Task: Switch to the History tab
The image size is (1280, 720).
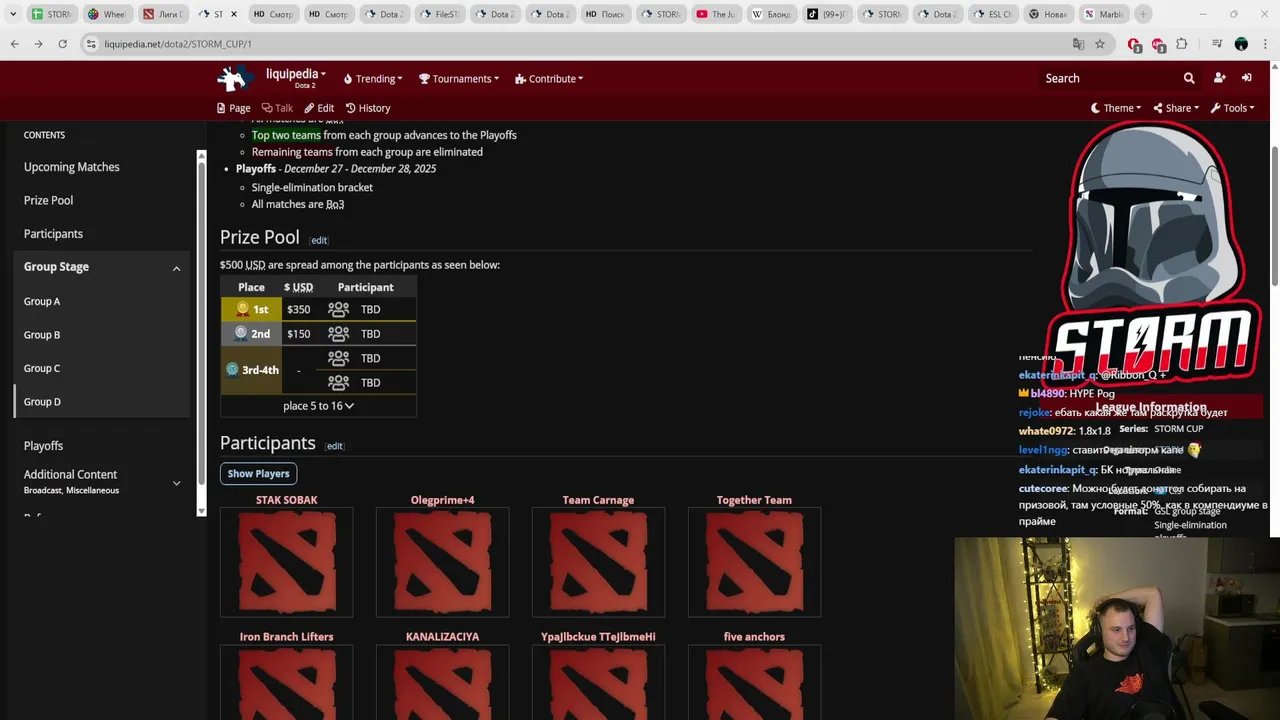Action: pyautogui.click(x=368, y=108)
